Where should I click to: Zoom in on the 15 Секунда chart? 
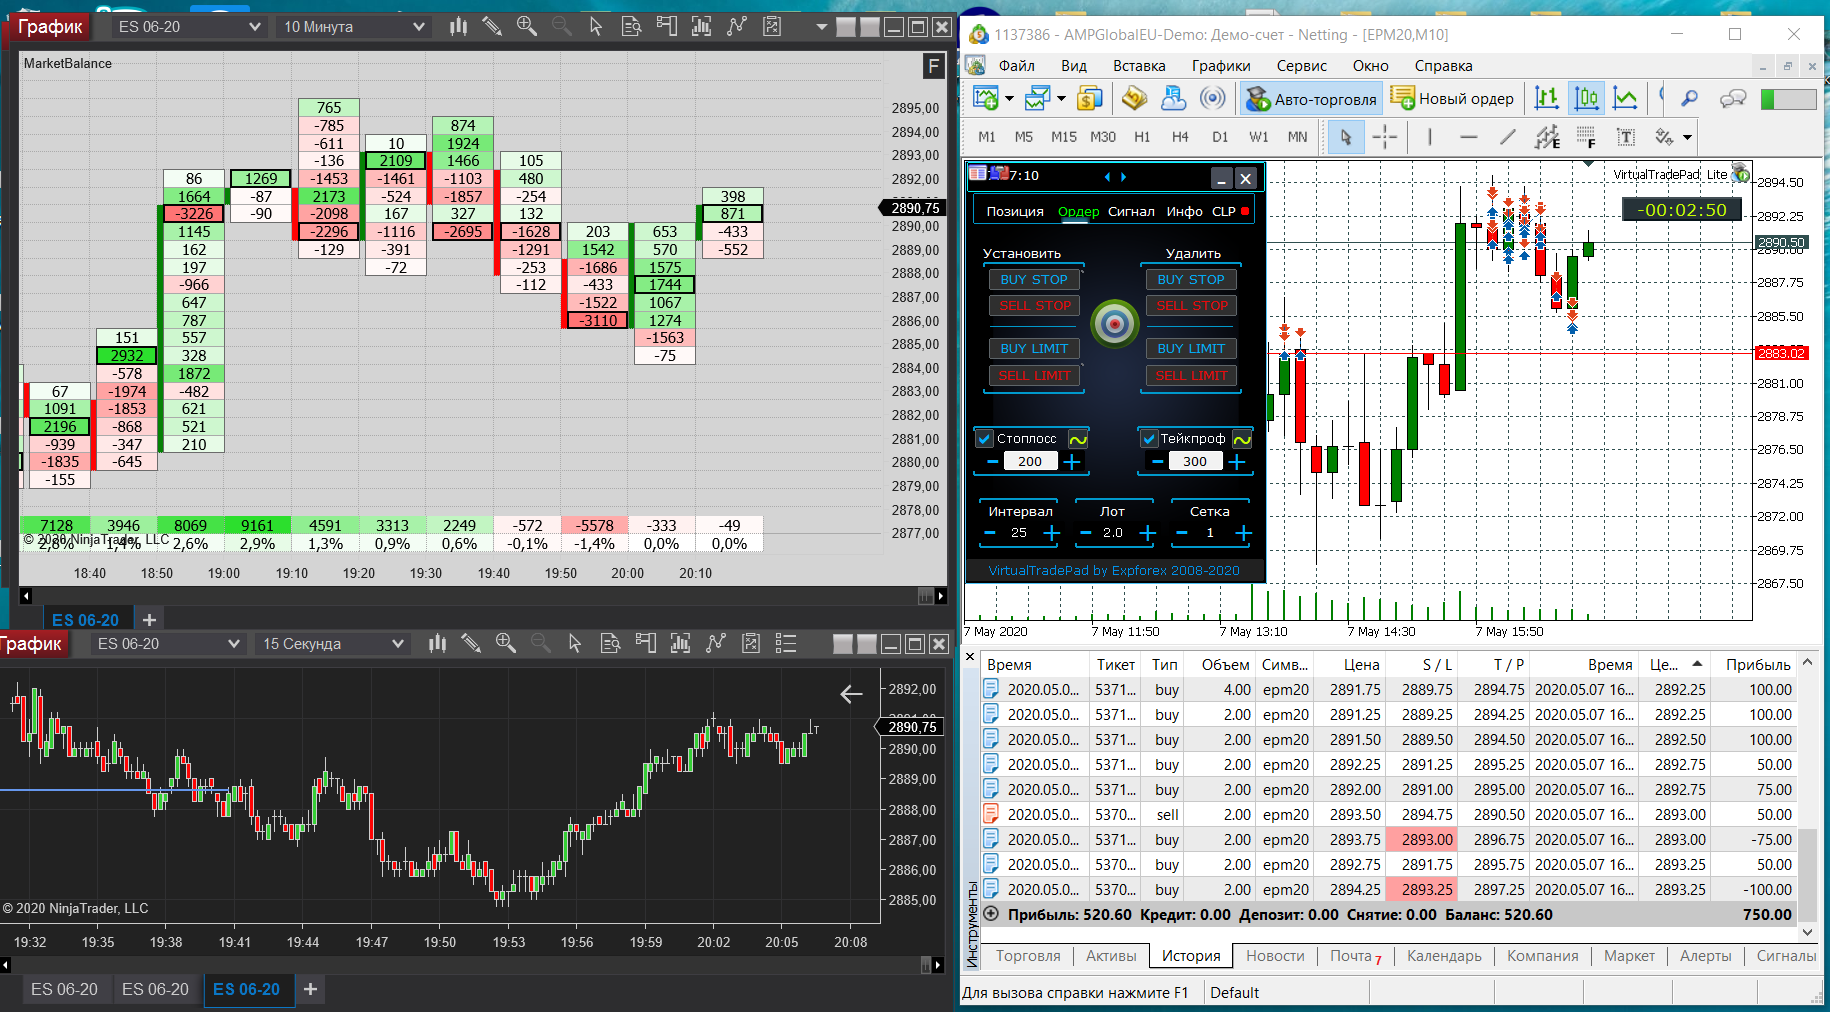coord(505,643)
